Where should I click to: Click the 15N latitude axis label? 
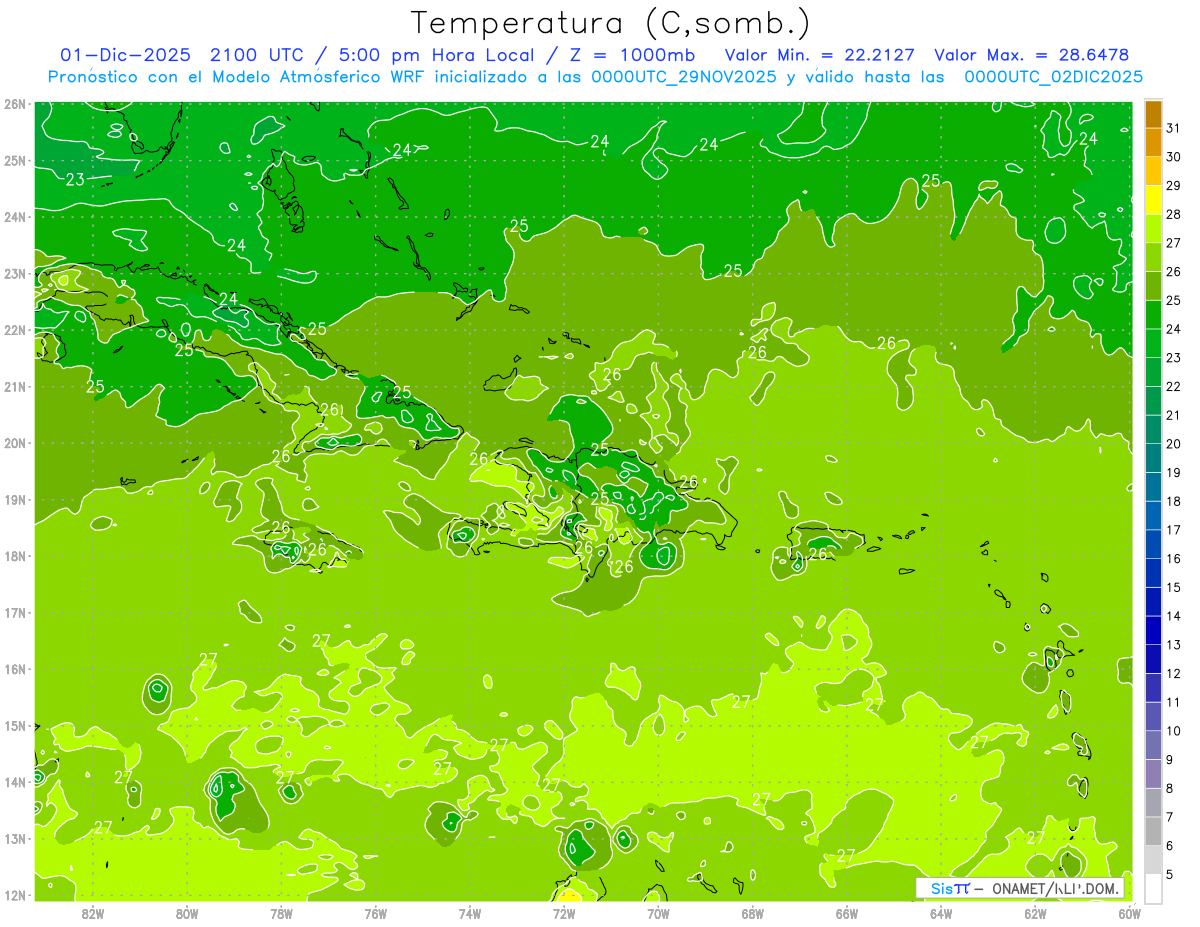click(x=15, y=725)
